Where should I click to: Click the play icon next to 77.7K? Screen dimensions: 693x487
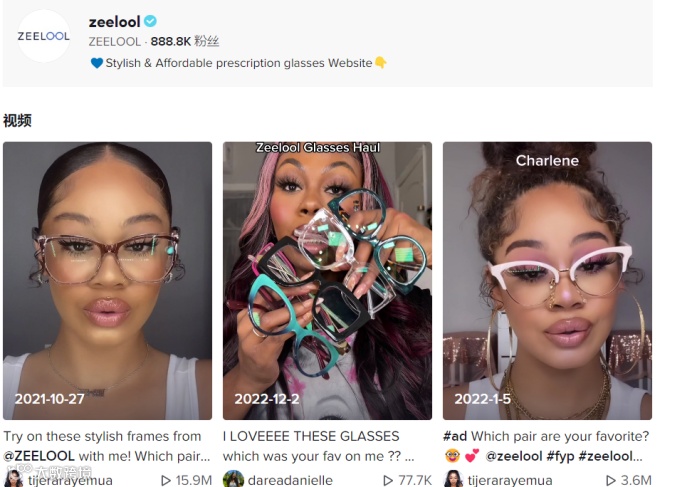[388, 480]
